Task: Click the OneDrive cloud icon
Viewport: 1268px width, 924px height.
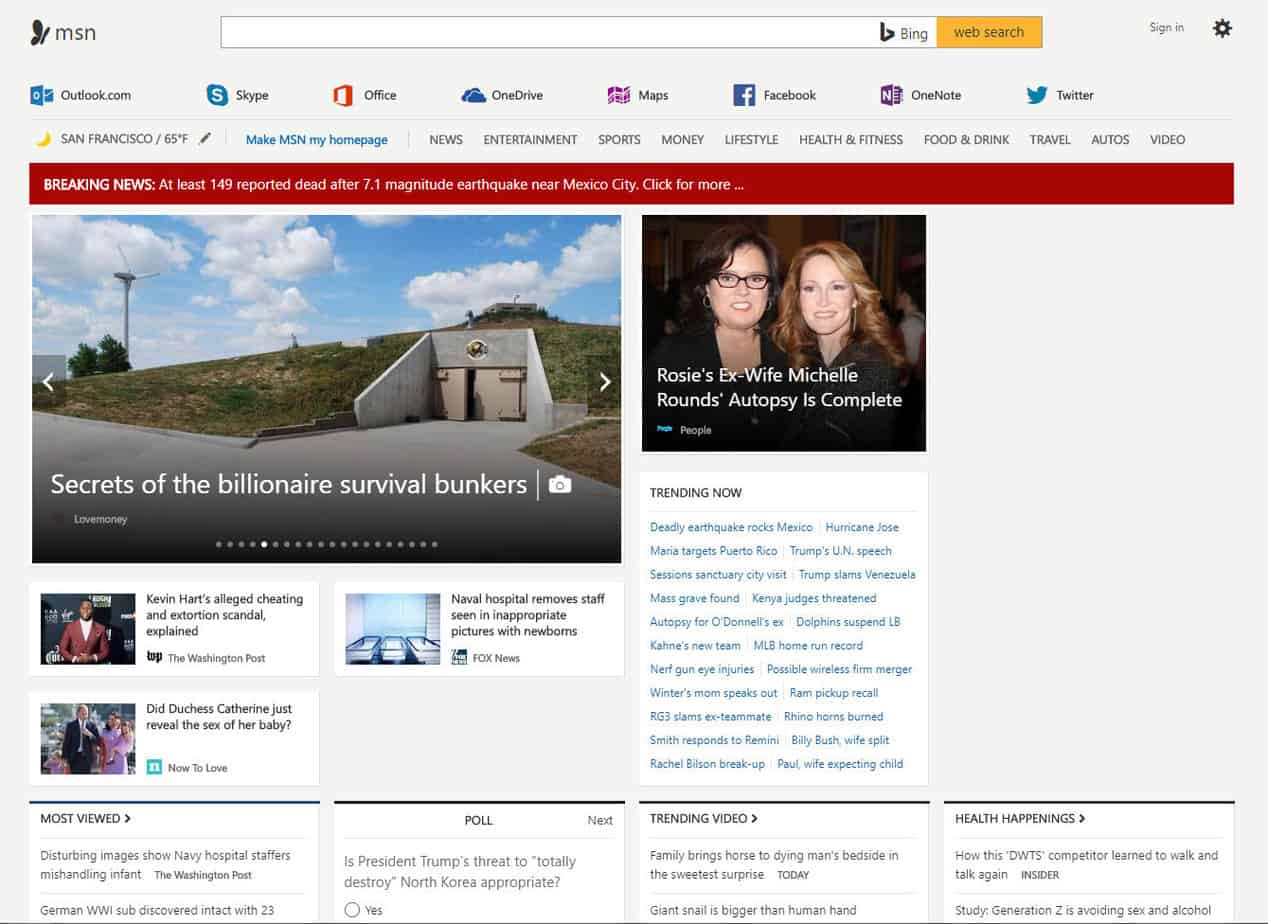Action: [473, 96]
